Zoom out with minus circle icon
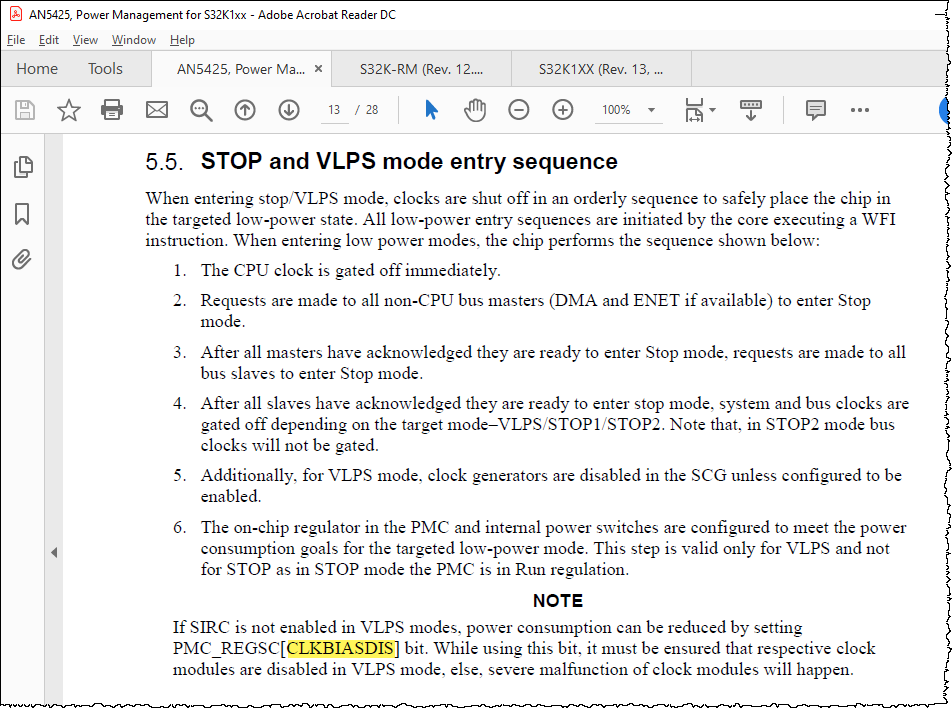Image resolution: width=952 pixels, height=710 pixels. pyautogui.click(x=518, y=110)
